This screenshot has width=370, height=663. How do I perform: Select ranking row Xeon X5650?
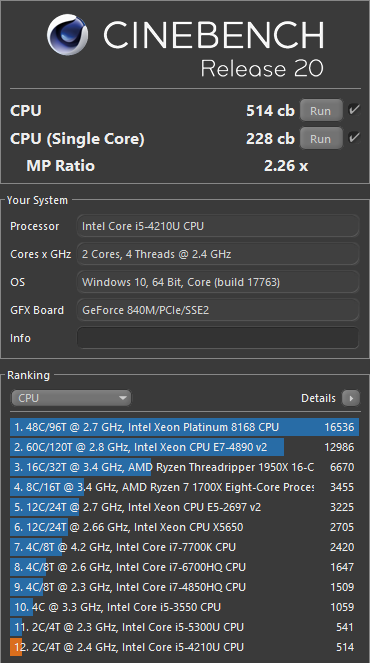pyautogui.click(x=185, y=527)
